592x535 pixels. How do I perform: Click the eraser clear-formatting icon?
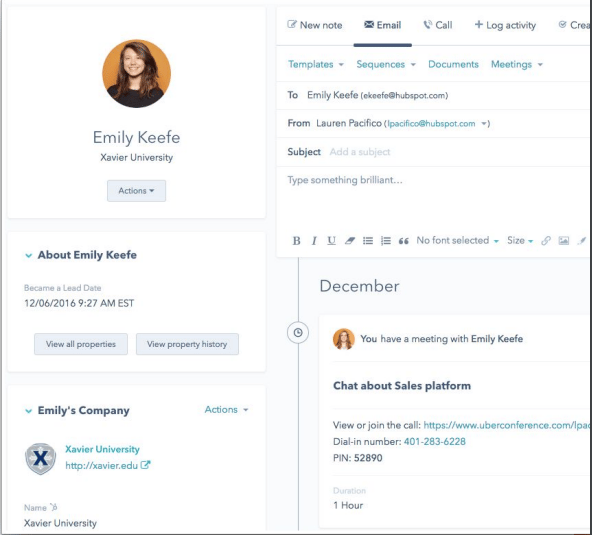click(x=350, y=241)
